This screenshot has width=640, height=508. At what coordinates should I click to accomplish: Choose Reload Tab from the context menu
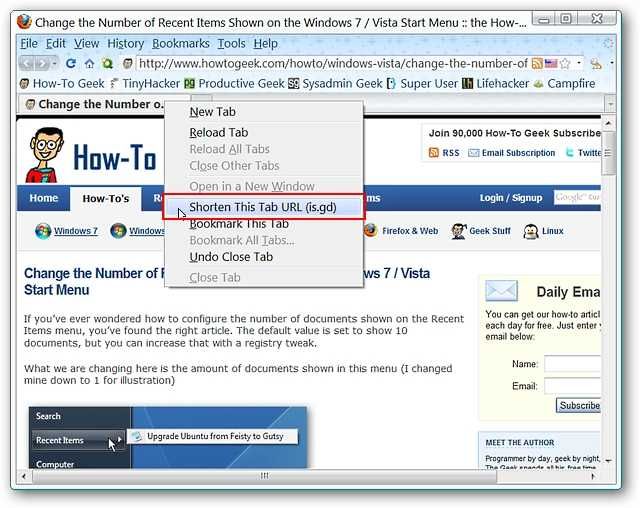(x=263, y=133)
